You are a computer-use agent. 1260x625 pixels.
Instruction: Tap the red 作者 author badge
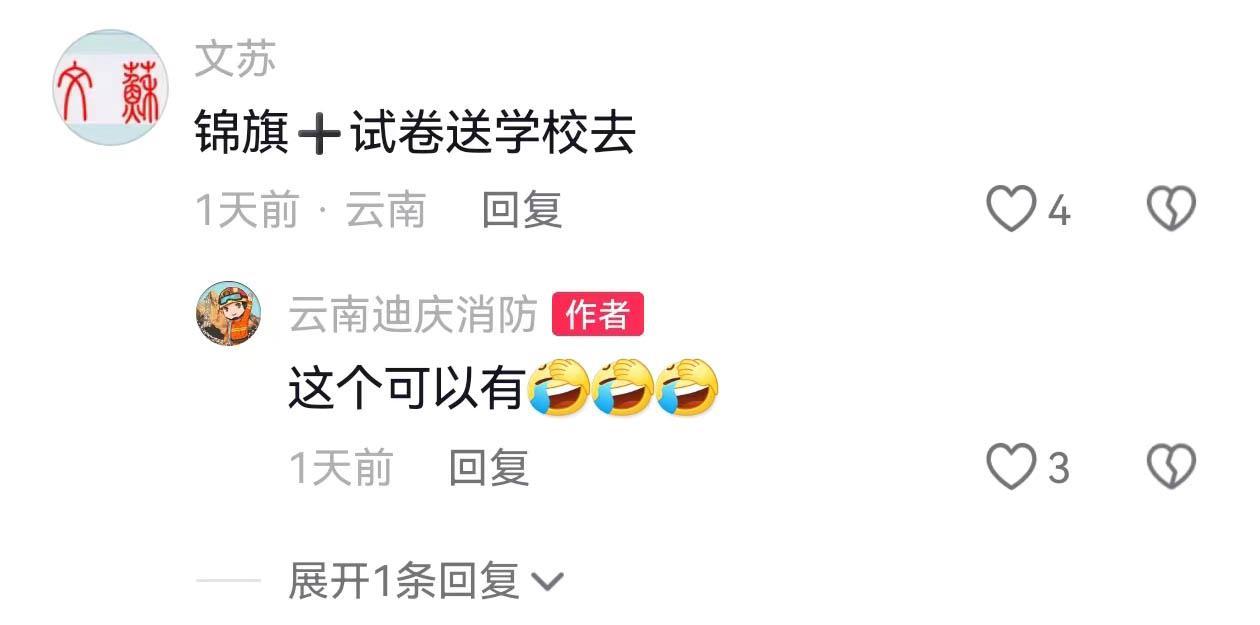tap(598, 315)
